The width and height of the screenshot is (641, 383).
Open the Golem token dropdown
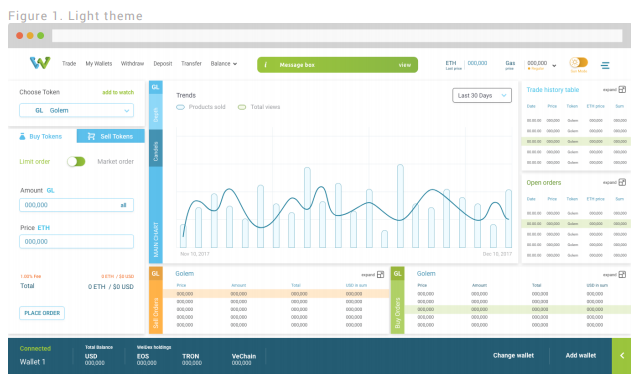coord(76,110)
